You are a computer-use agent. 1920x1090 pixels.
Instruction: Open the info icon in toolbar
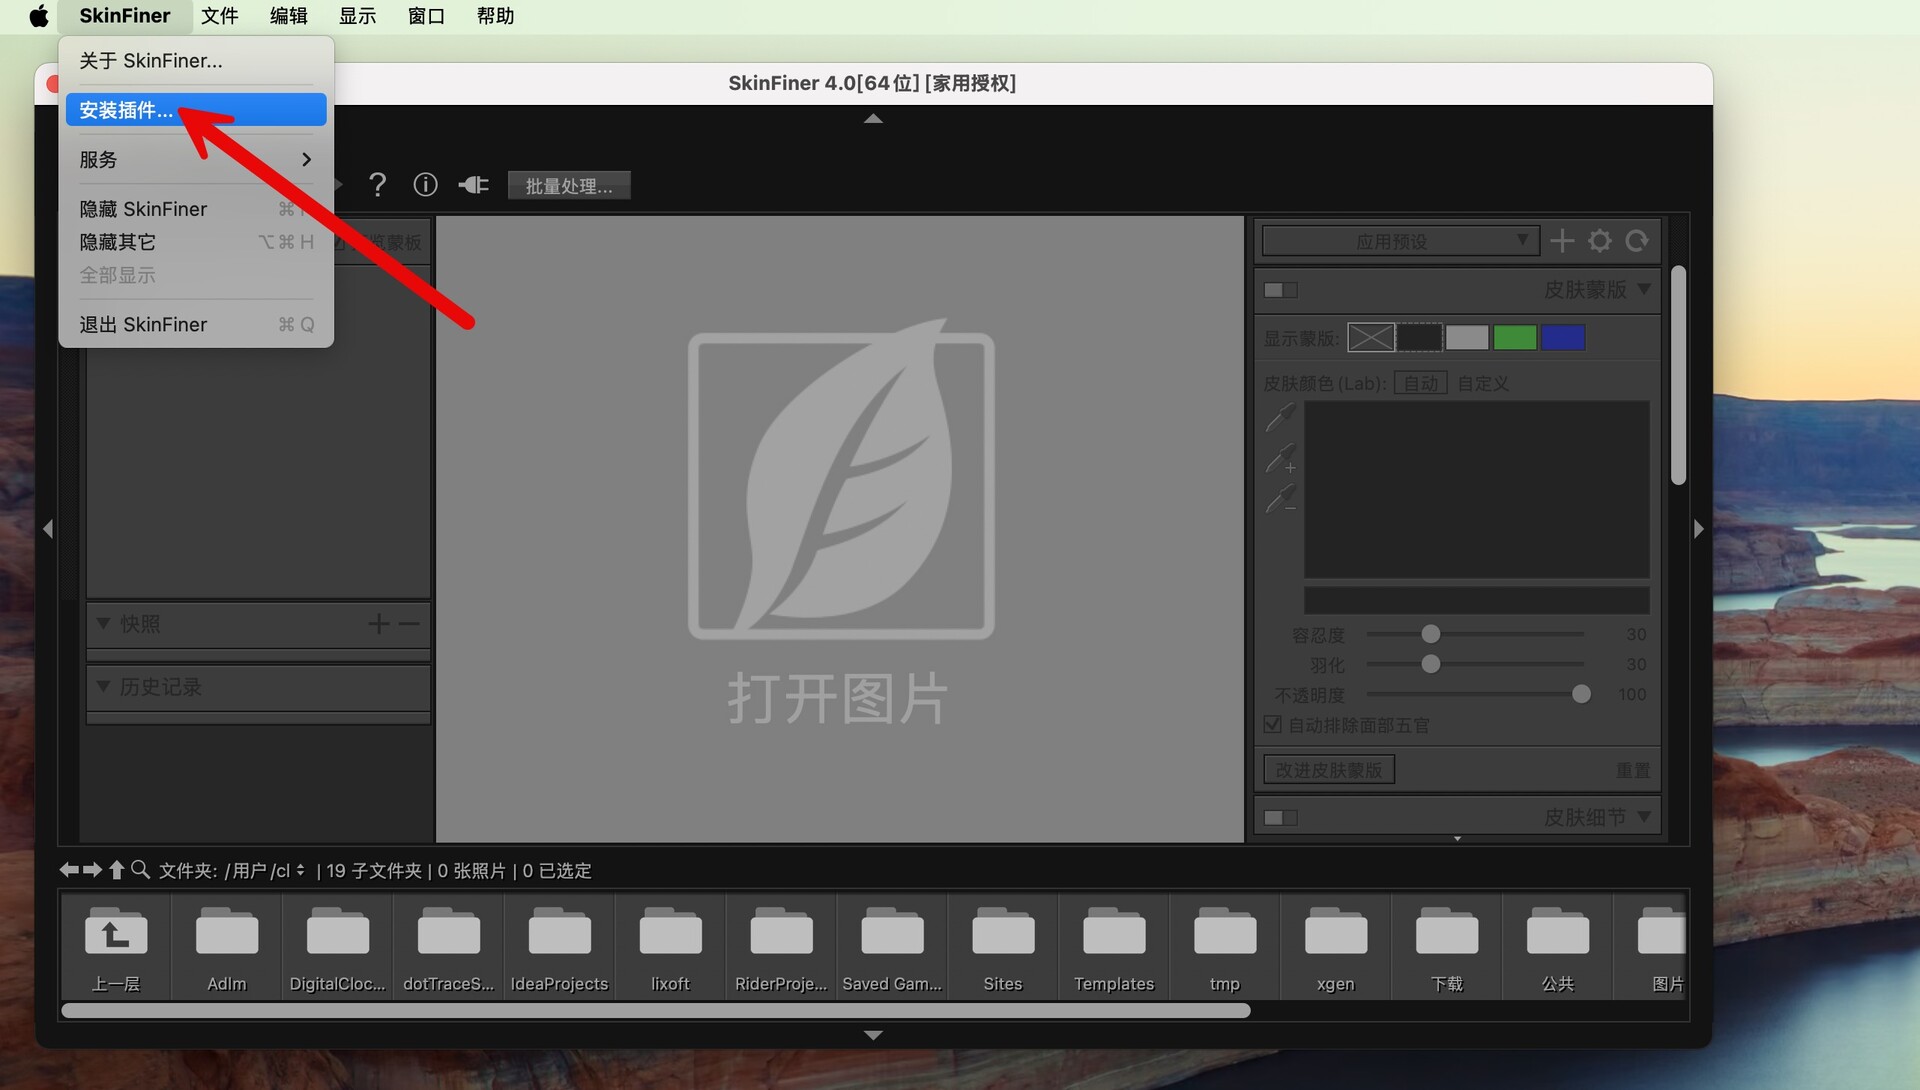click(425, 185)
